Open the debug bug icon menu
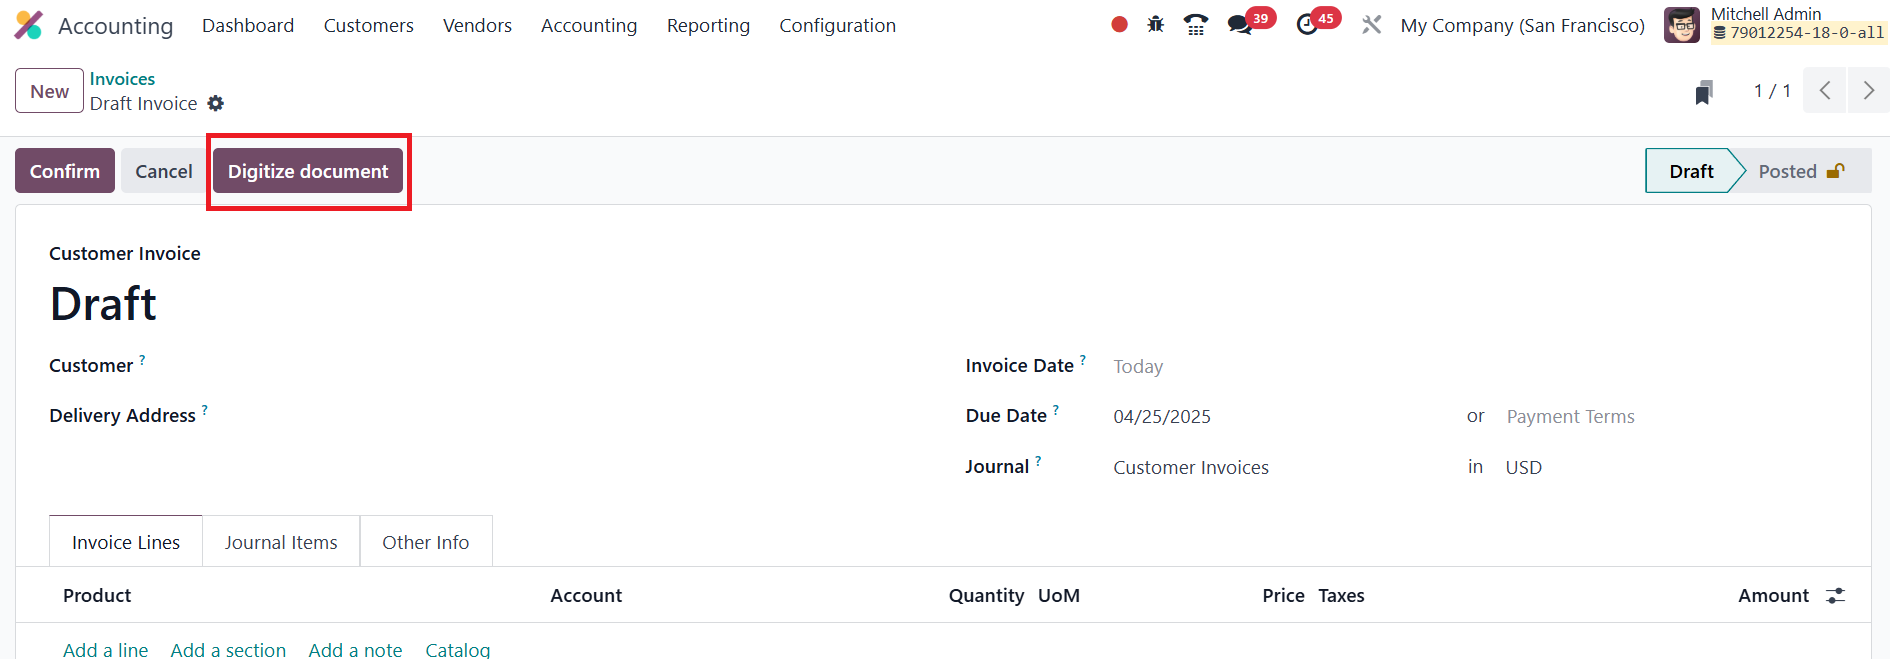The width and height of the screenshot is (1890, 659). [x=1156, y=25]
